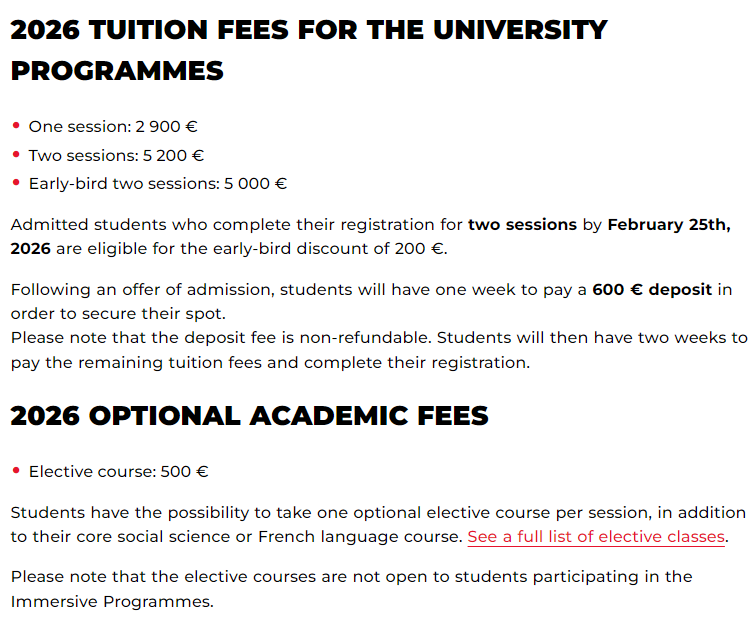Image resolution: width=756 pixels, height=621 pixels.
Task: Click the 2026 Tuition Fees heading
Action: click(x=308, y=50)
